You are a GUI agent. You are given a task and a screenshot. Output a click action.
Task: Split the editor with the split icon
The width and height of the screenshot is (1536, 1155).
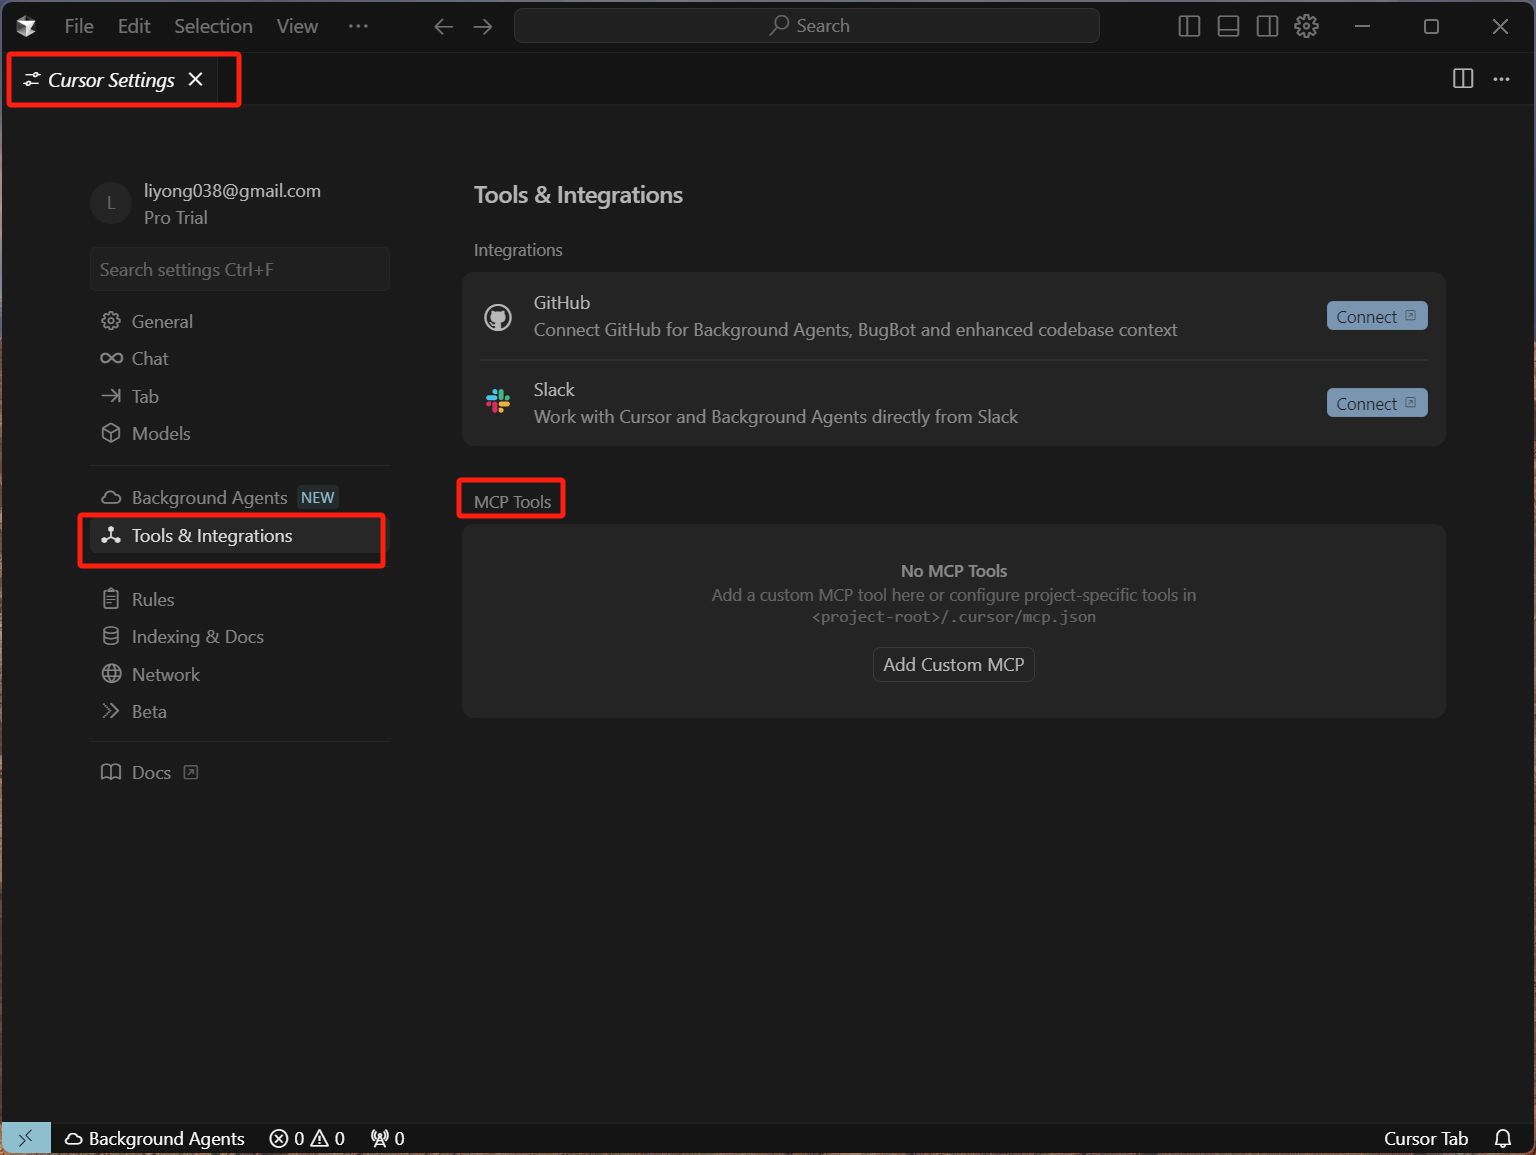pyautogui.click(x=1463, y=79)
